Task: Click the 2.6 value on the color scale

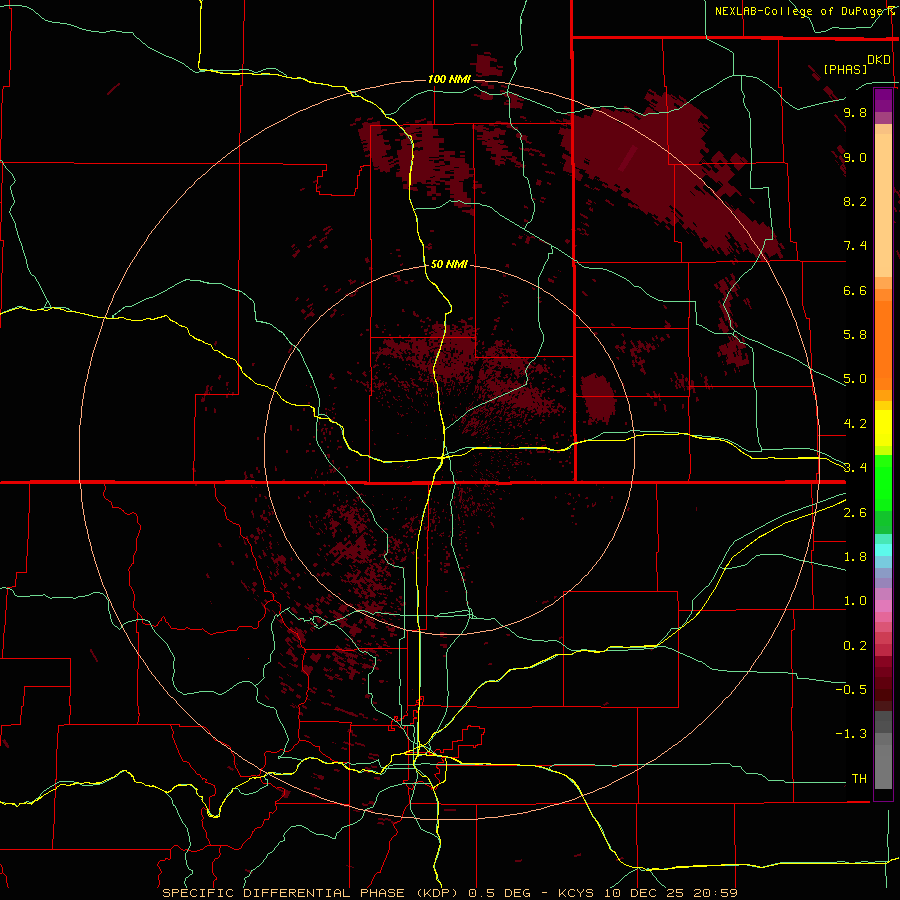Action: point(855,513)
